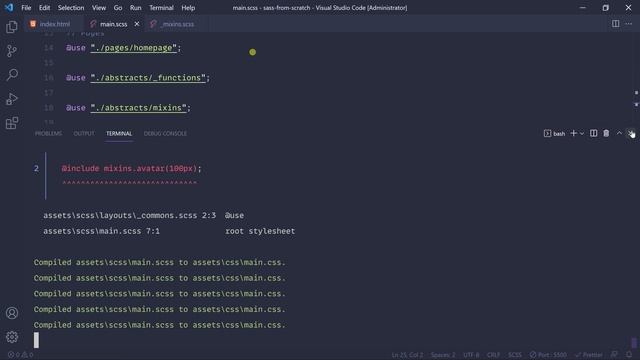Open notifications bell in status bar

(629, 355)
